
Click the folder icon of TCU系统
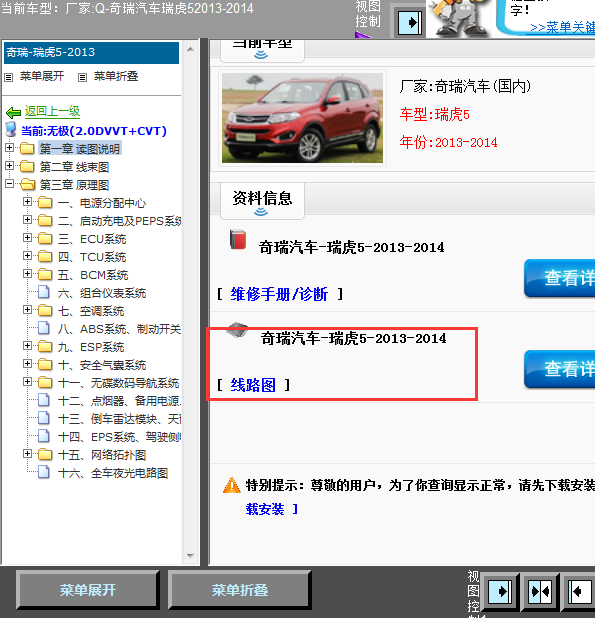click(x=45, y=257)
